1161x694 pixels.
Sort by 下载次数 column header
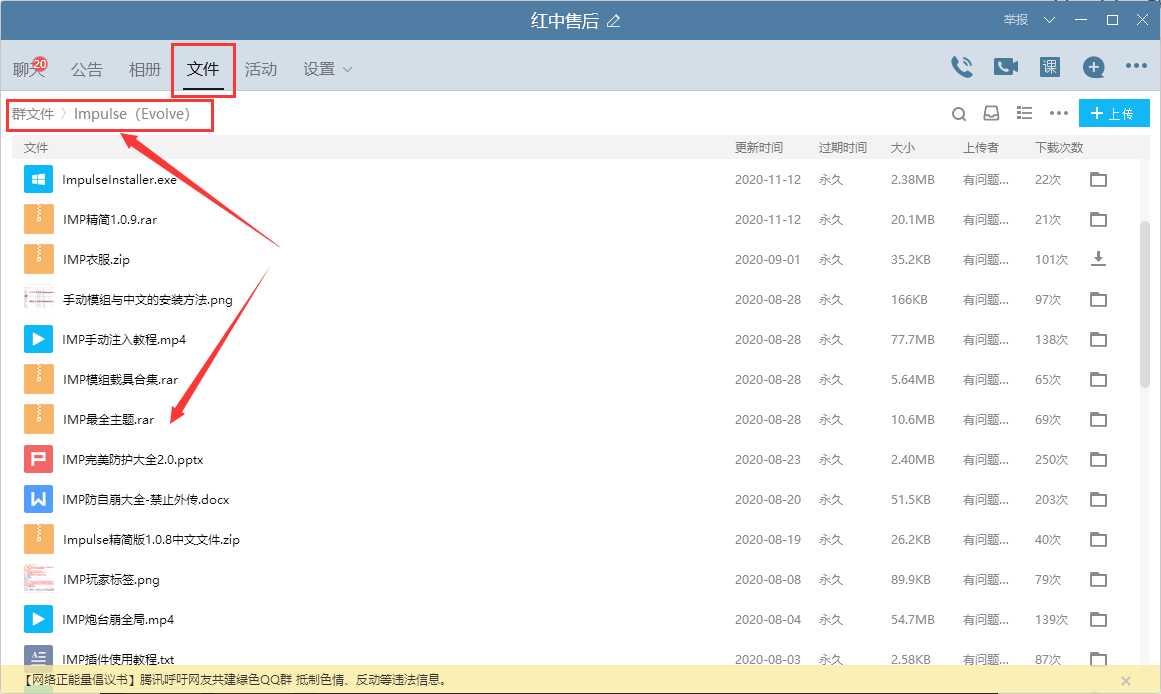1059,147
